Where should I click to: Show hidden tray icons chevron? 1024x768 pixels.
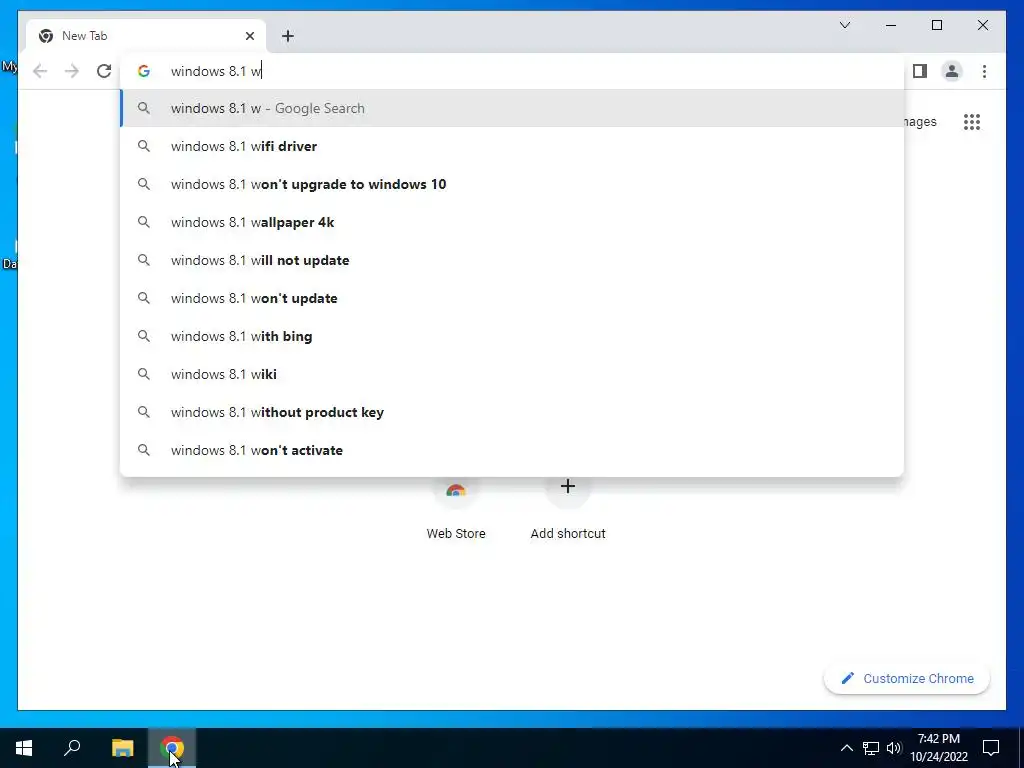click(x=846, y=748)
